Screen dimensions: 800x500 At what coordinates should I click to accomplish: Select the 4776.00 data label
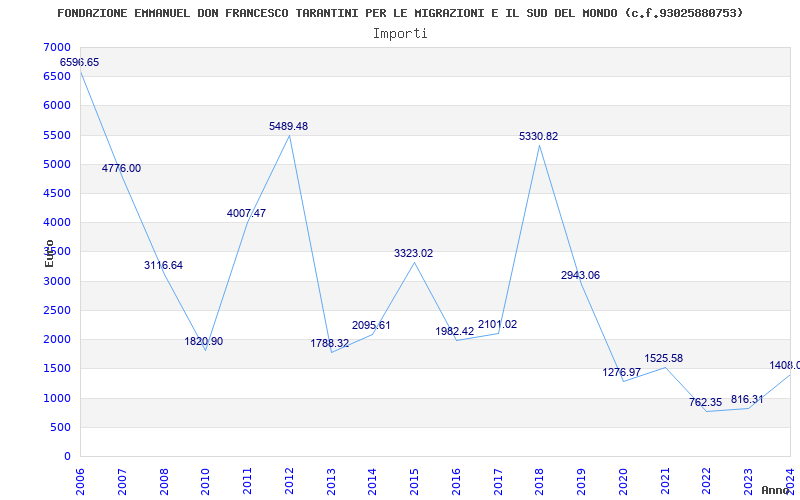pyautogui.click(x=121, y=168)
